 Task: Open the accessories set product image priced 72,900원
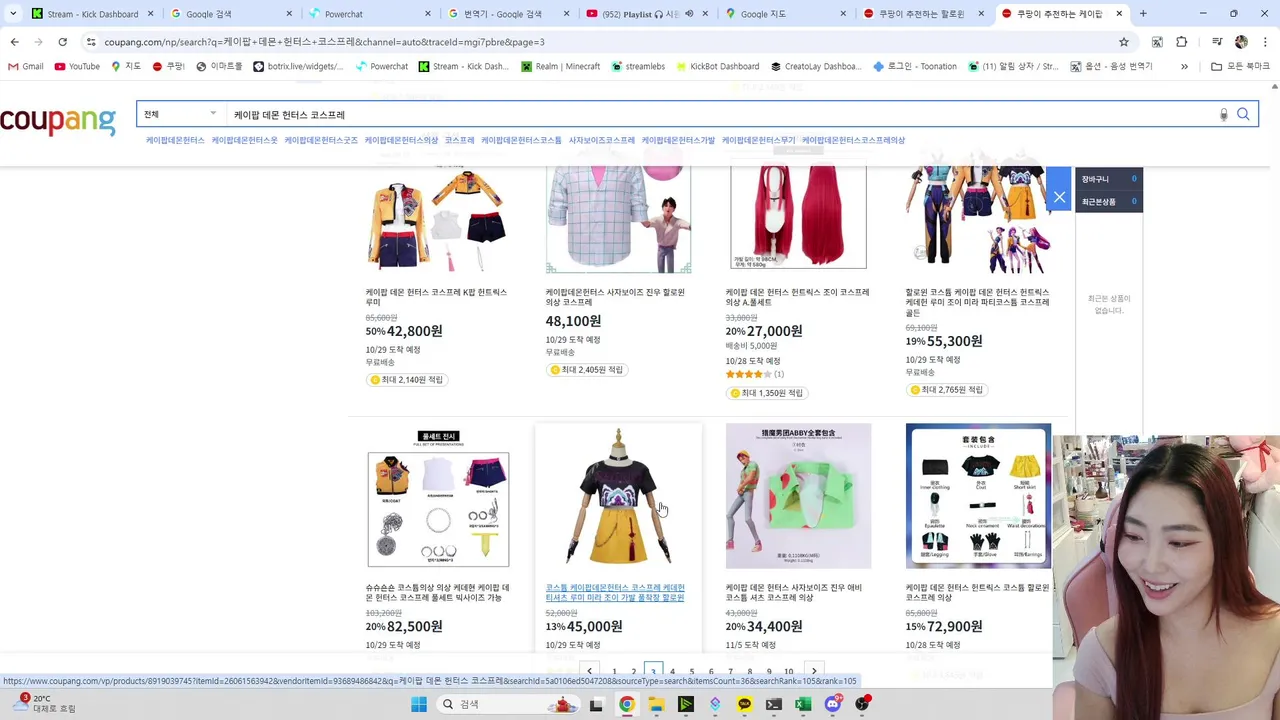pos(978,496)
